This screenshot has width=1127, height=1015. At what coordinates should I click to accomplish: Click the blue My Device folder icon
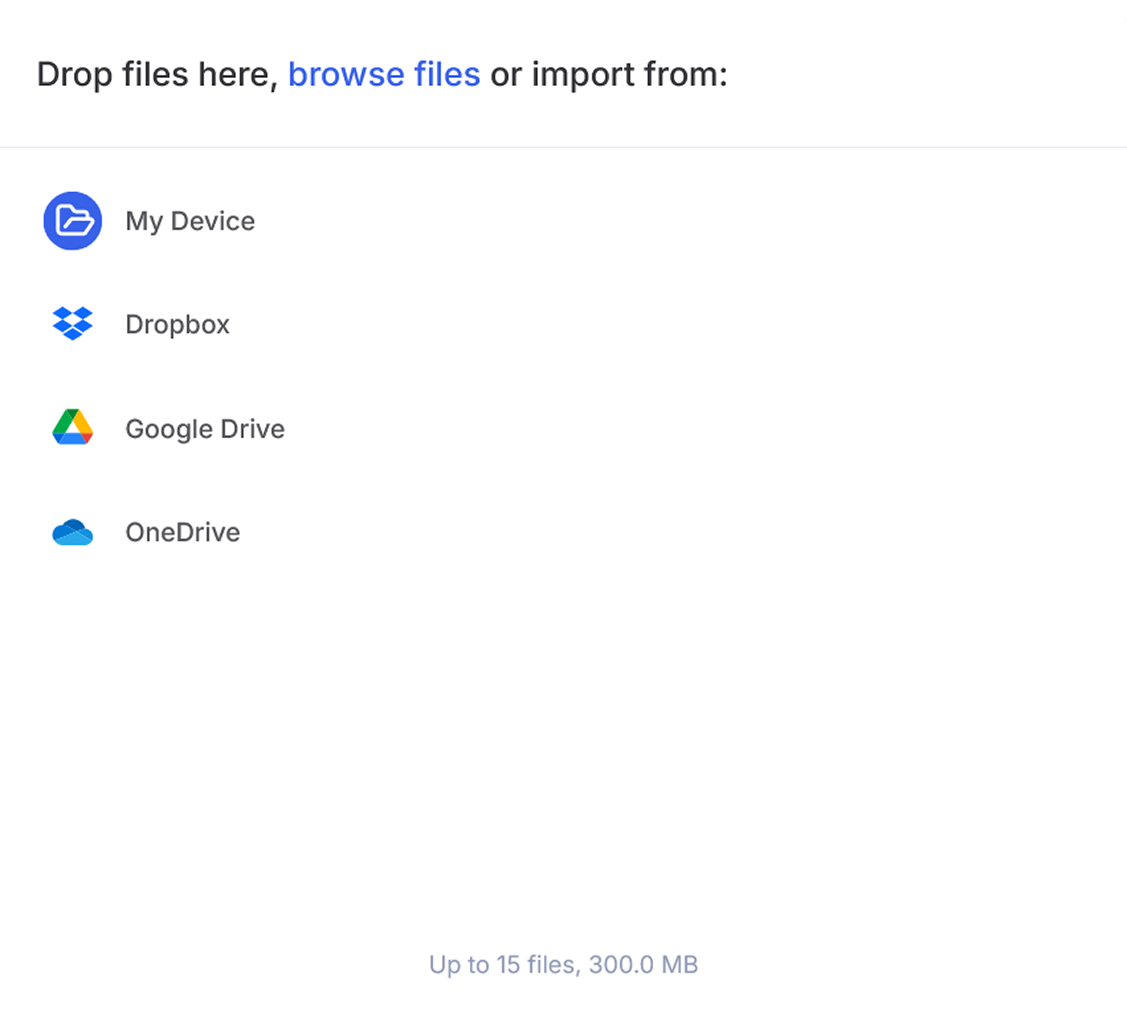pyautogui.click(x=72, y=221)
